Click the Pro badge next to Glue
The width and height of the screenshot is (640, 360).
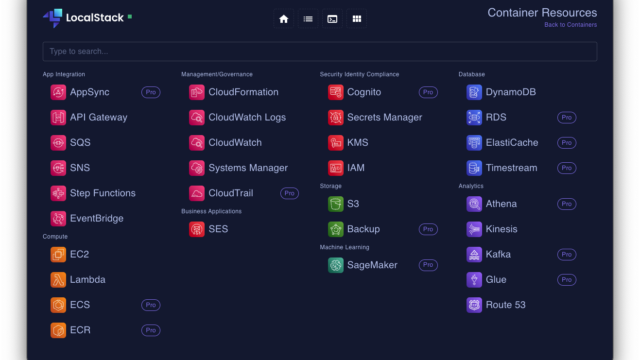[567, 280]
